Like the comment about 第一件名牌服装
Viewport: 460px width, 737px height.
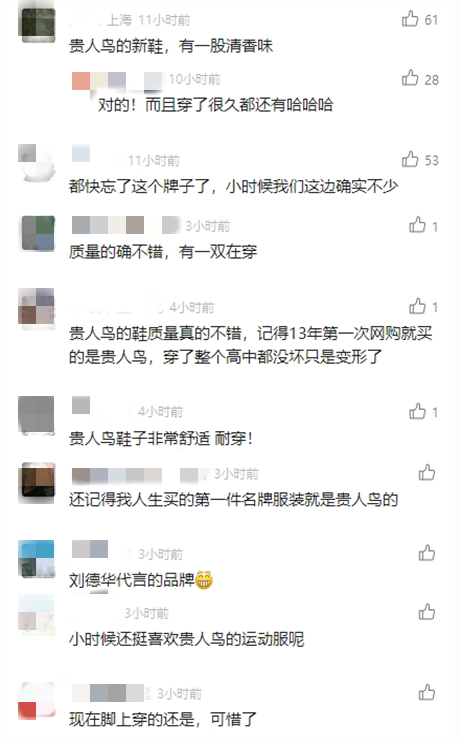427,473
